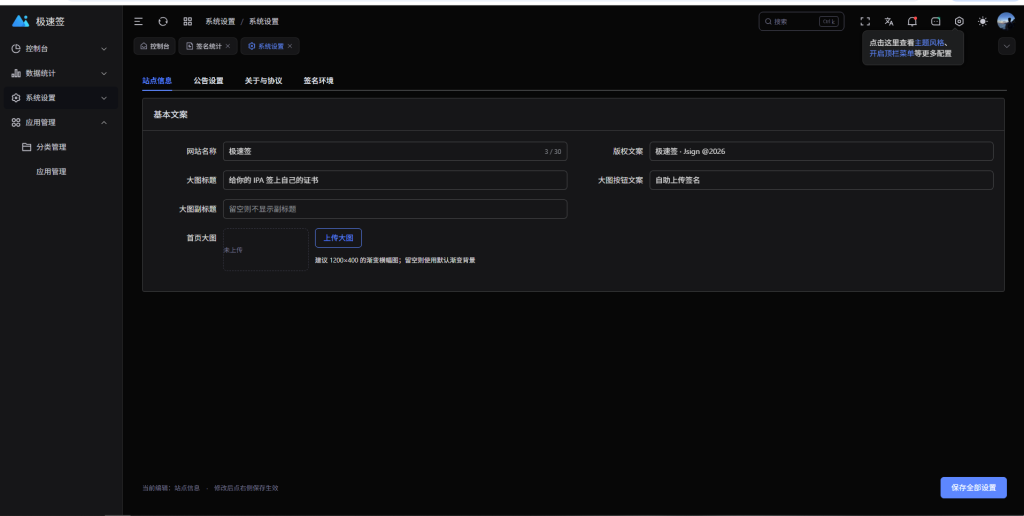
Task: Click the 系统设置 gear icon in sidebar
Action: pos(16,98)
